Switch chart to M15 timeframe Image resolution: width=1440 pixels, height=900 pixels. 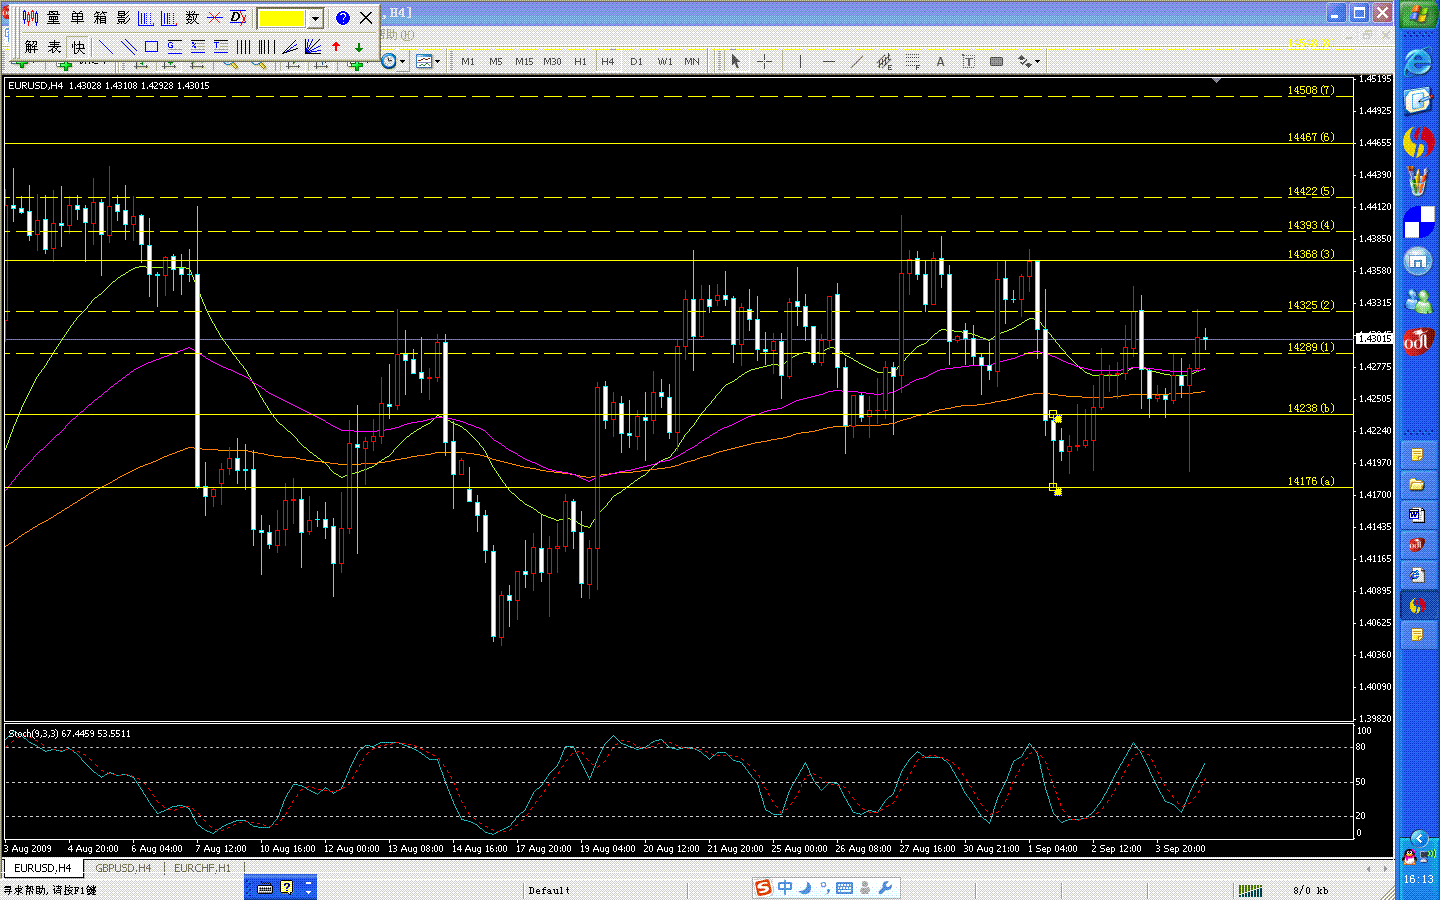[524, 62]
